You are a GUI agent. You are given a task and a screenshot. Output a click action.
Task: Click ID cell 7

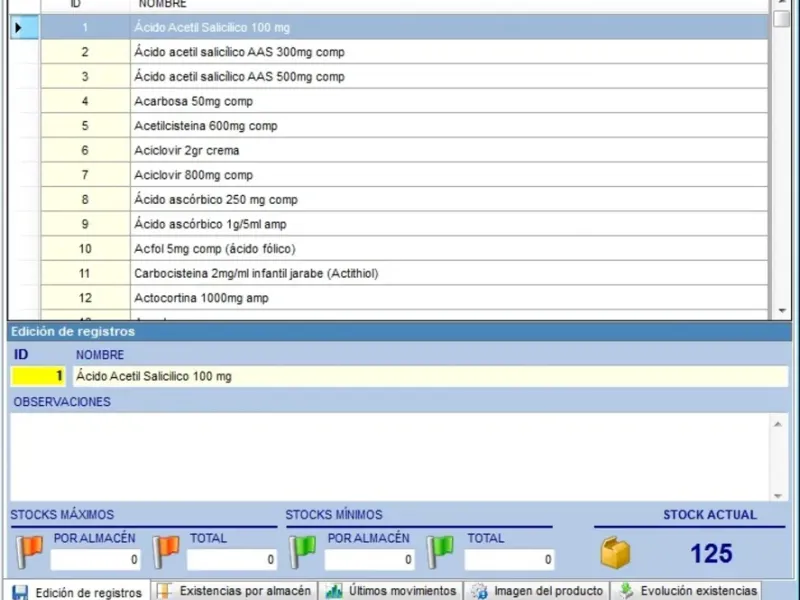[85, 175]
